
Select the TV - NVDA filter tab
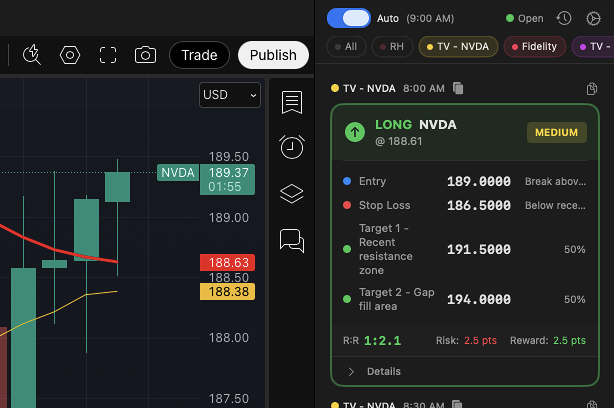[459, 46]
